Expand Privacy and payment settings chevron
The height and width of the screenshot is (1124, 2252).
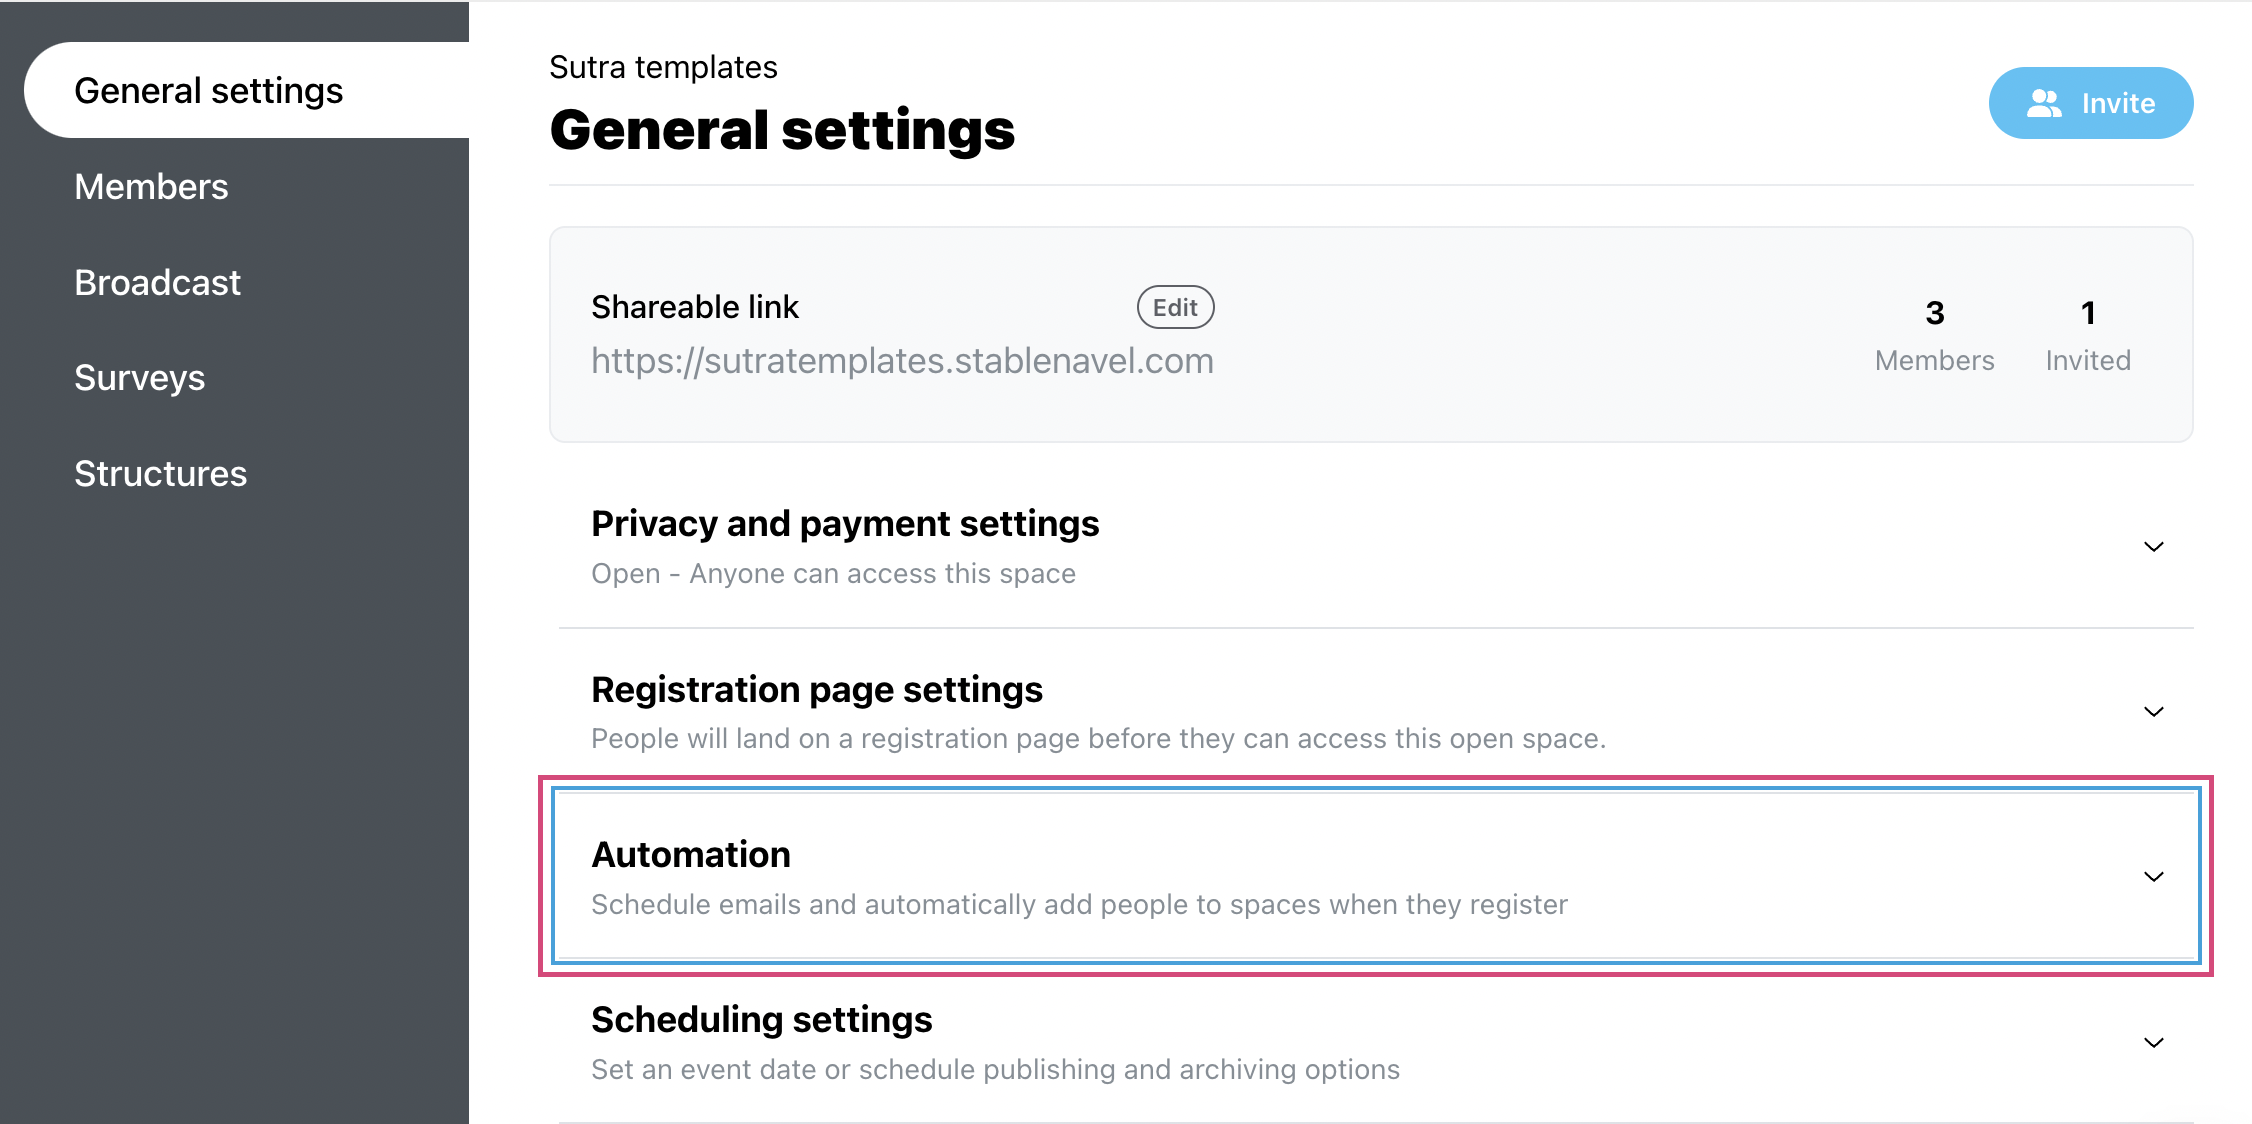pyautogui.click(x=2154, y=546)
